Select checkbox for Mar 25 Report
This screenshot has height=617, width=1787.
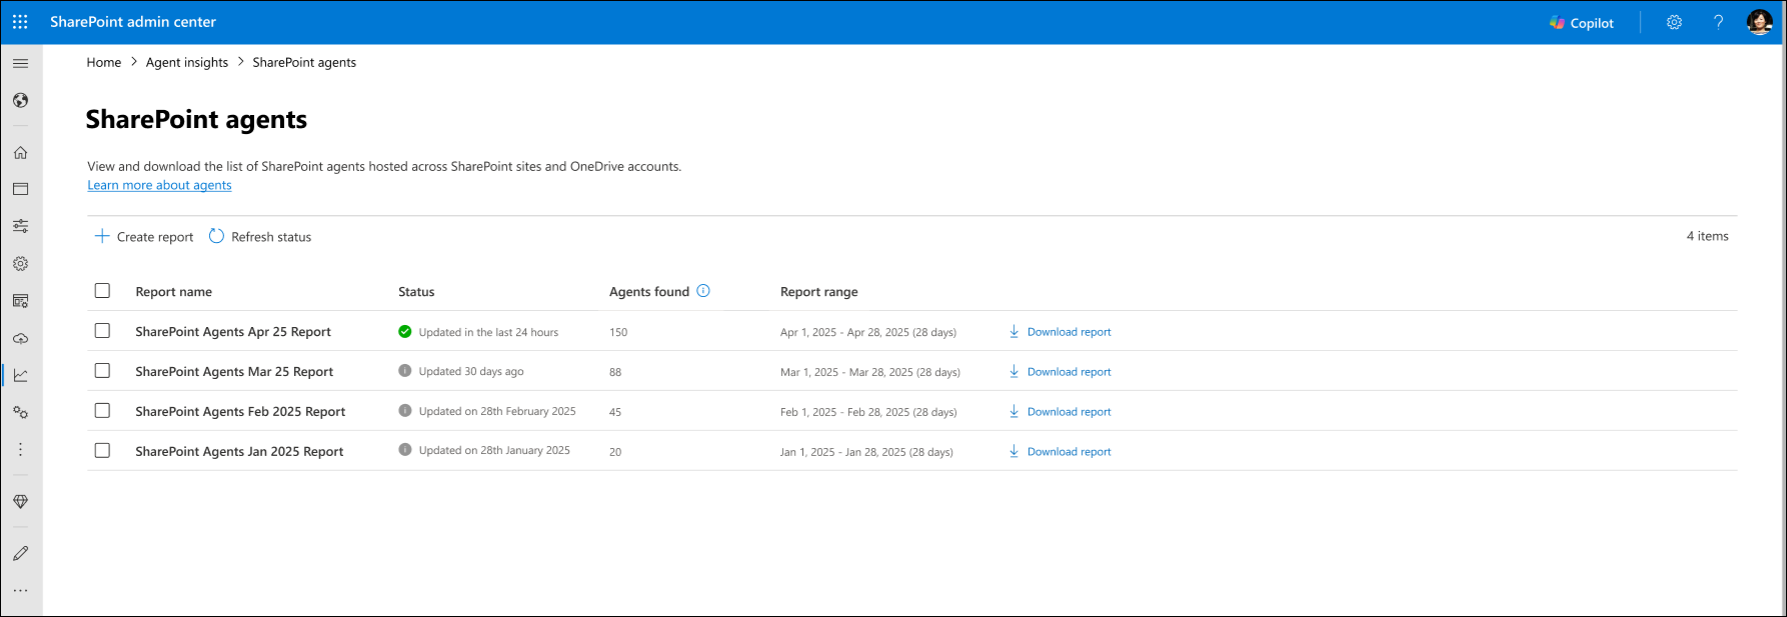coord(102,371)
